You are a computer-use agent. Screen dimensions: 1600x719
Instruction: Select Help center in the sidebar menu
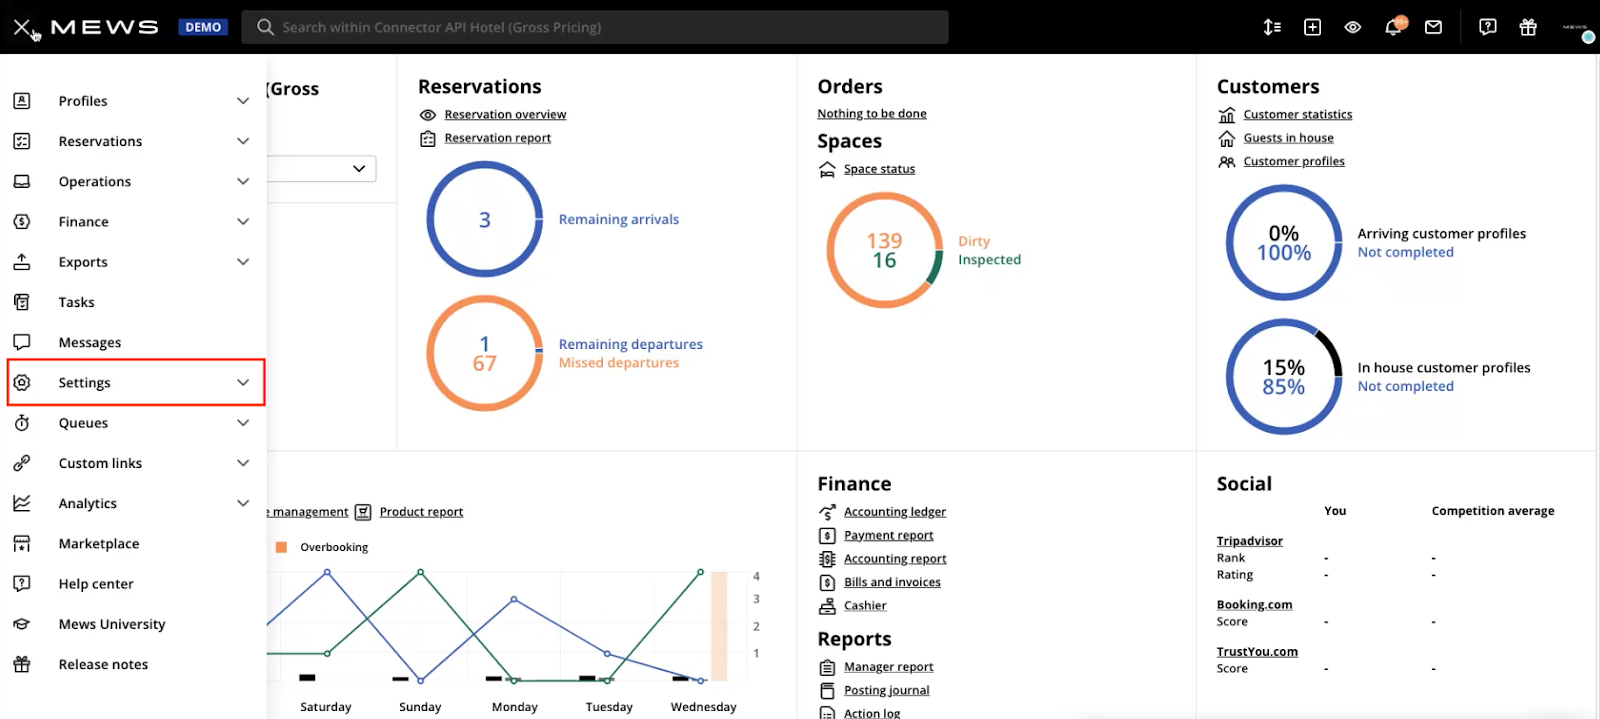click(96, 583)
